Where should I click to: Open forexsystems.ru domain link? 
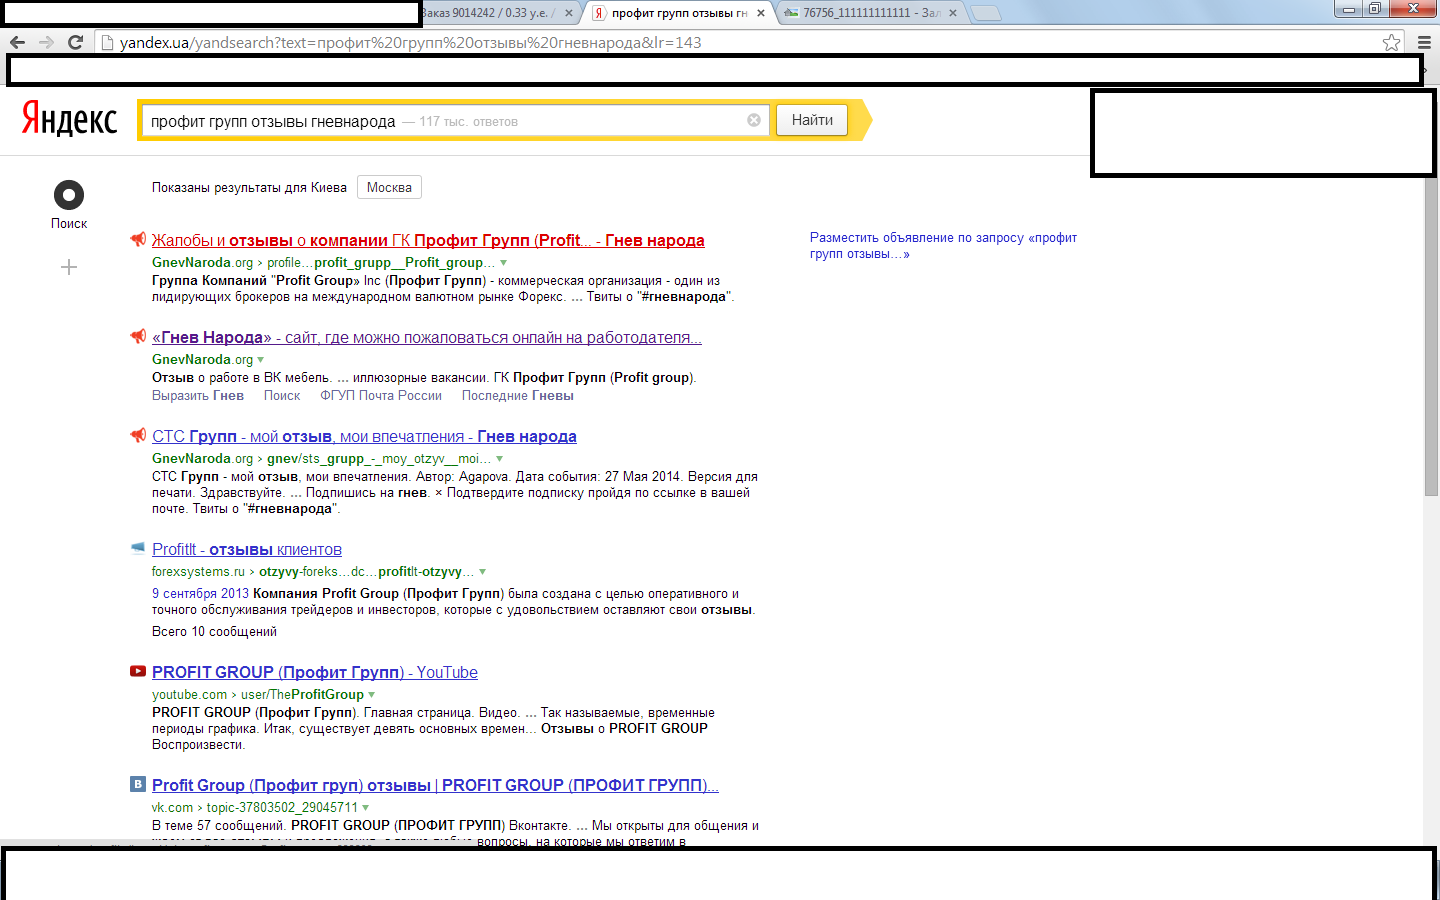[x=198, y=572]
